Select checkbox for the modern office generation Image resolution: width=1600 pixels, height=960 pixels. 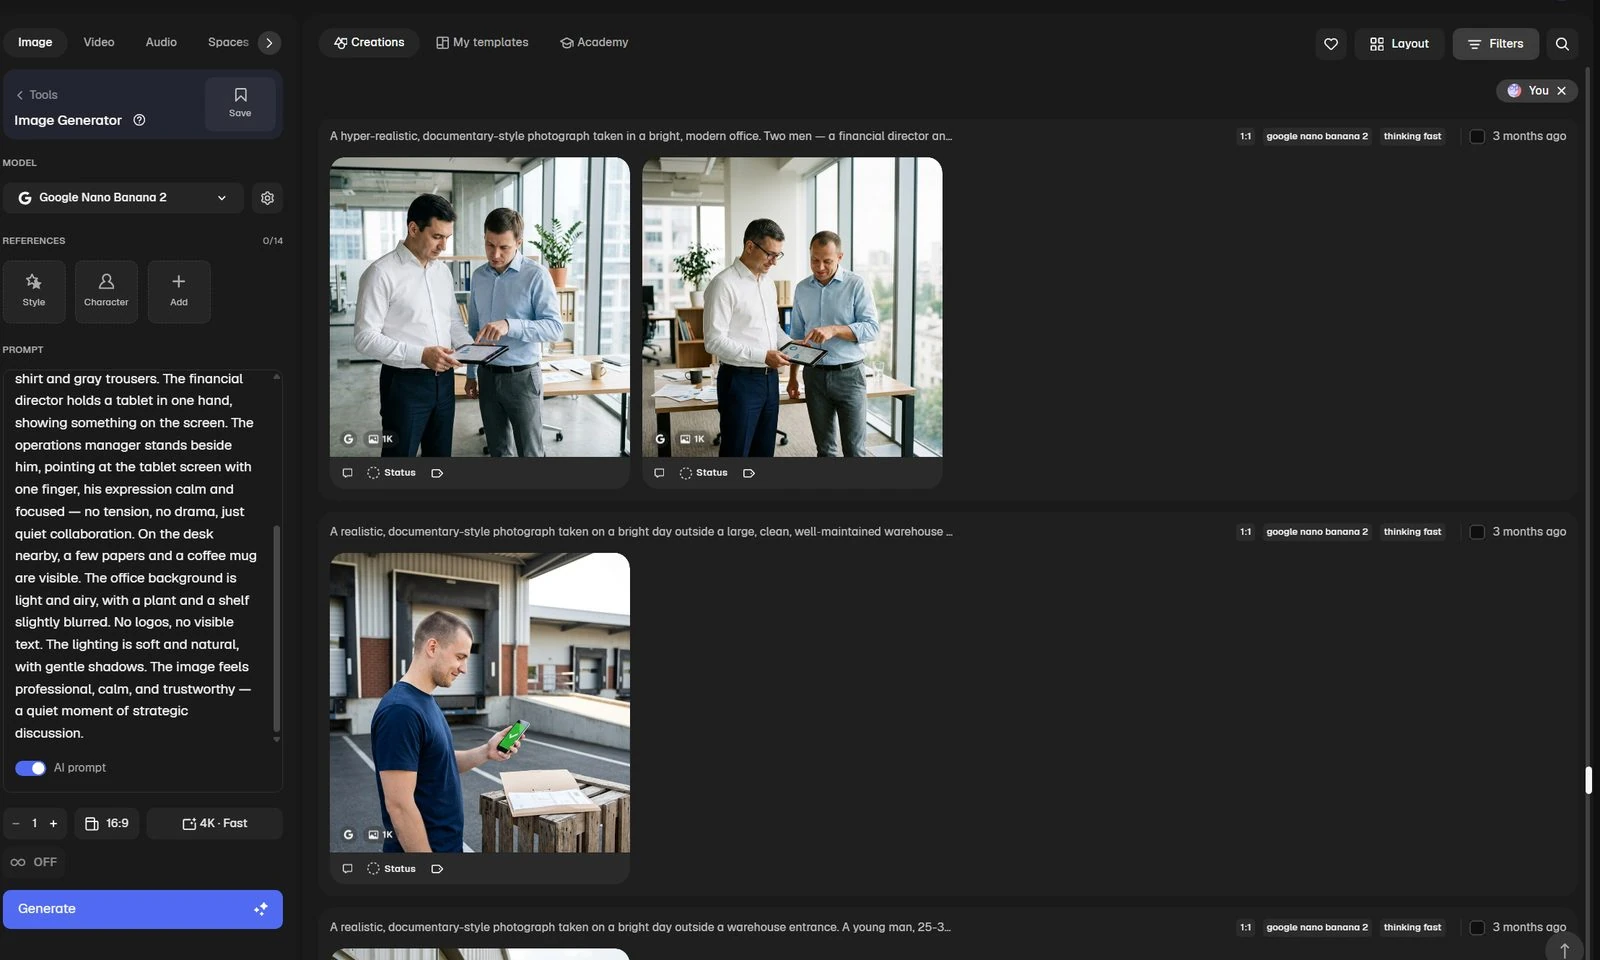click(x=1477, y=136)
